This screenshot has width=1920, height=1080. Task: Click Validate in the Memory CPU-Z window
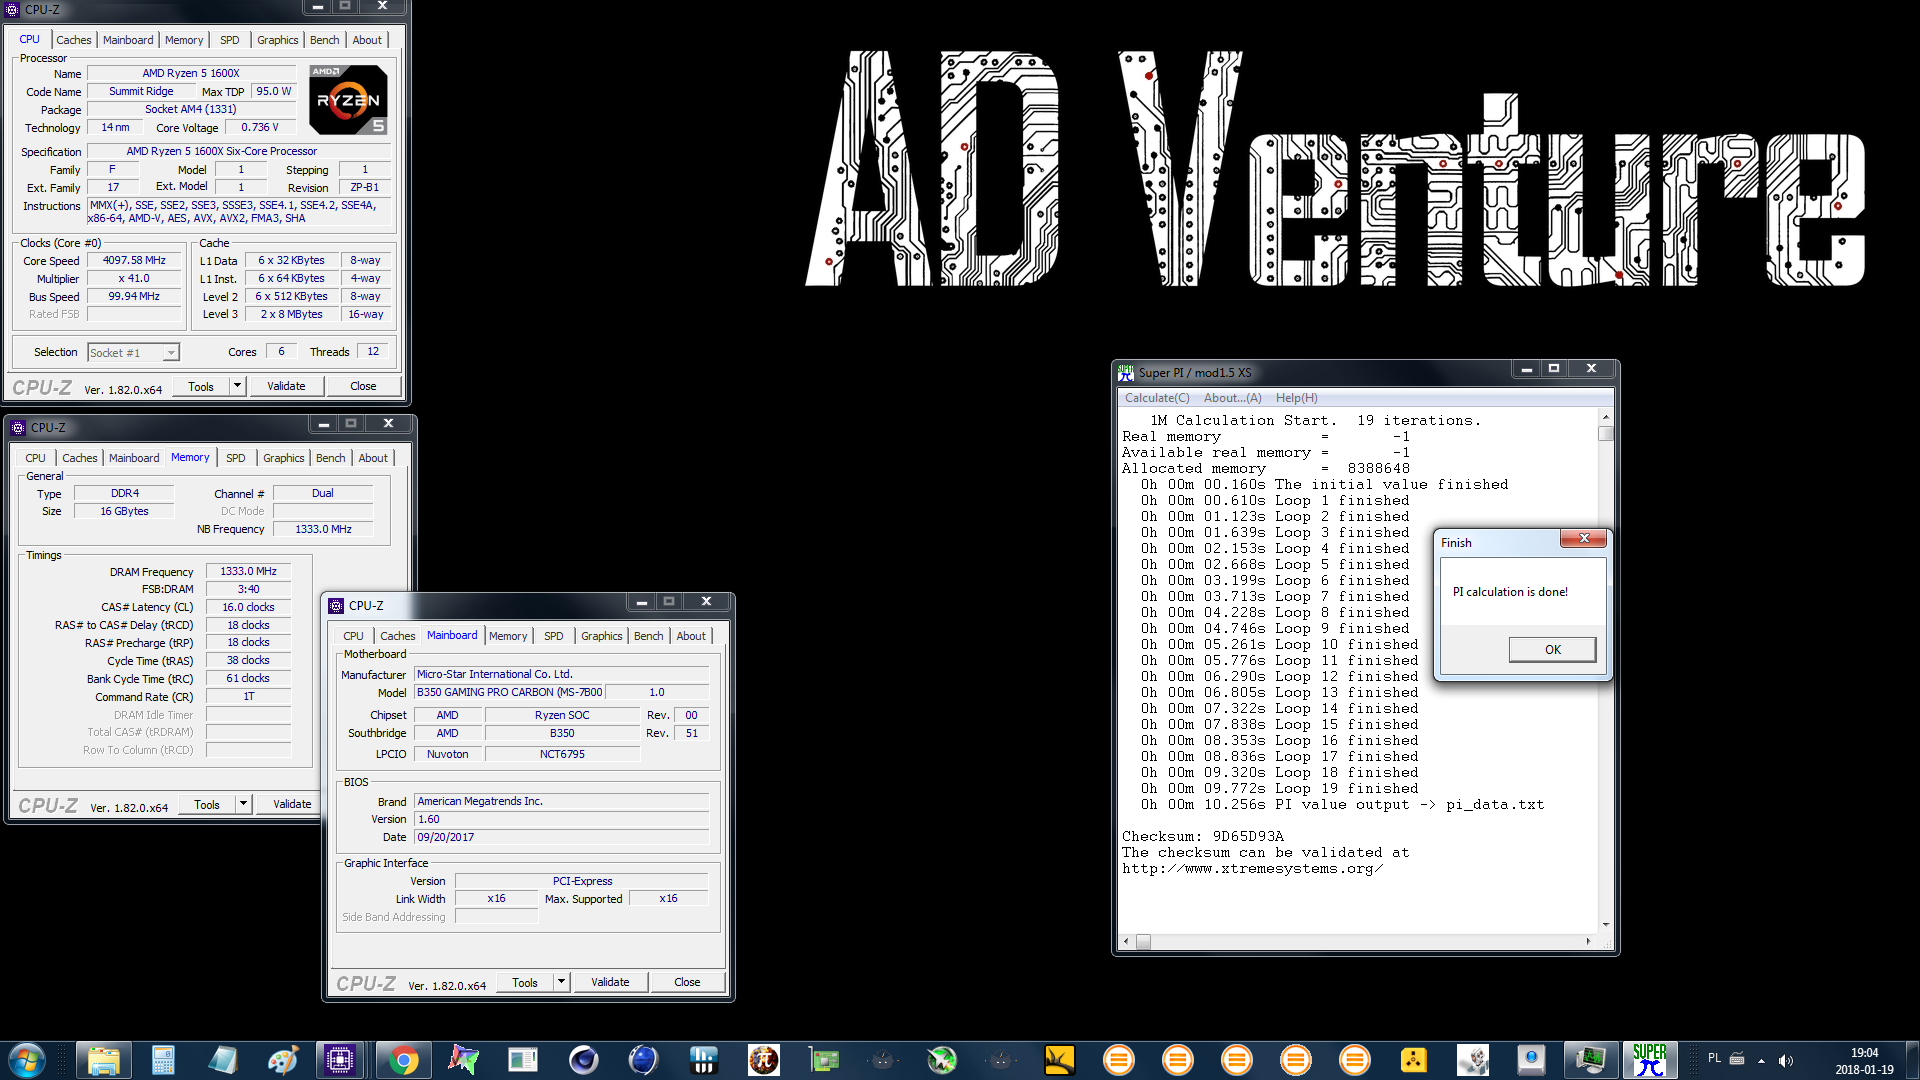pyautogui.click(x=292, y=804)
